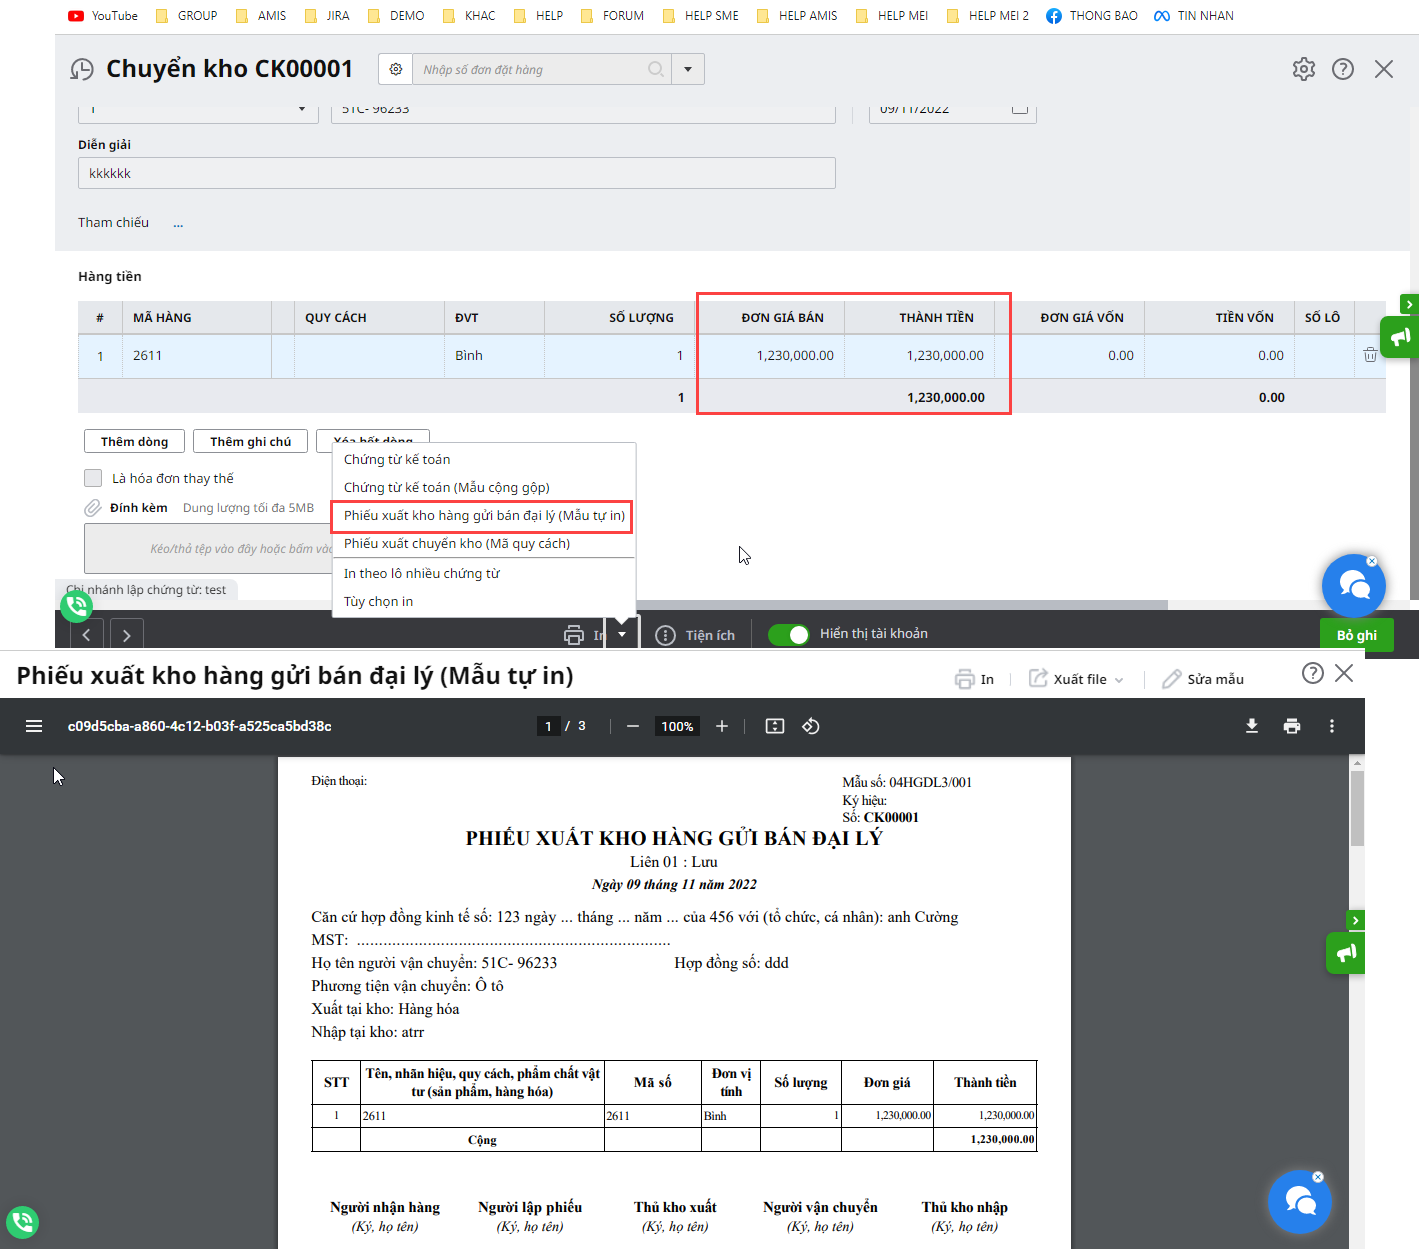
Task: Check Là hóa đơn thay thế checkbox
Action: tap(93, 478)
